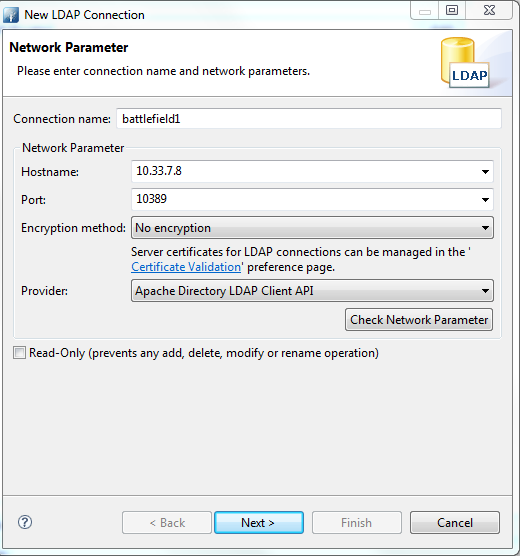Image resolution: width=520 pixels, height=556 pixels.
Task: Open the Certificate Validation link
Action: coord(186,267)
